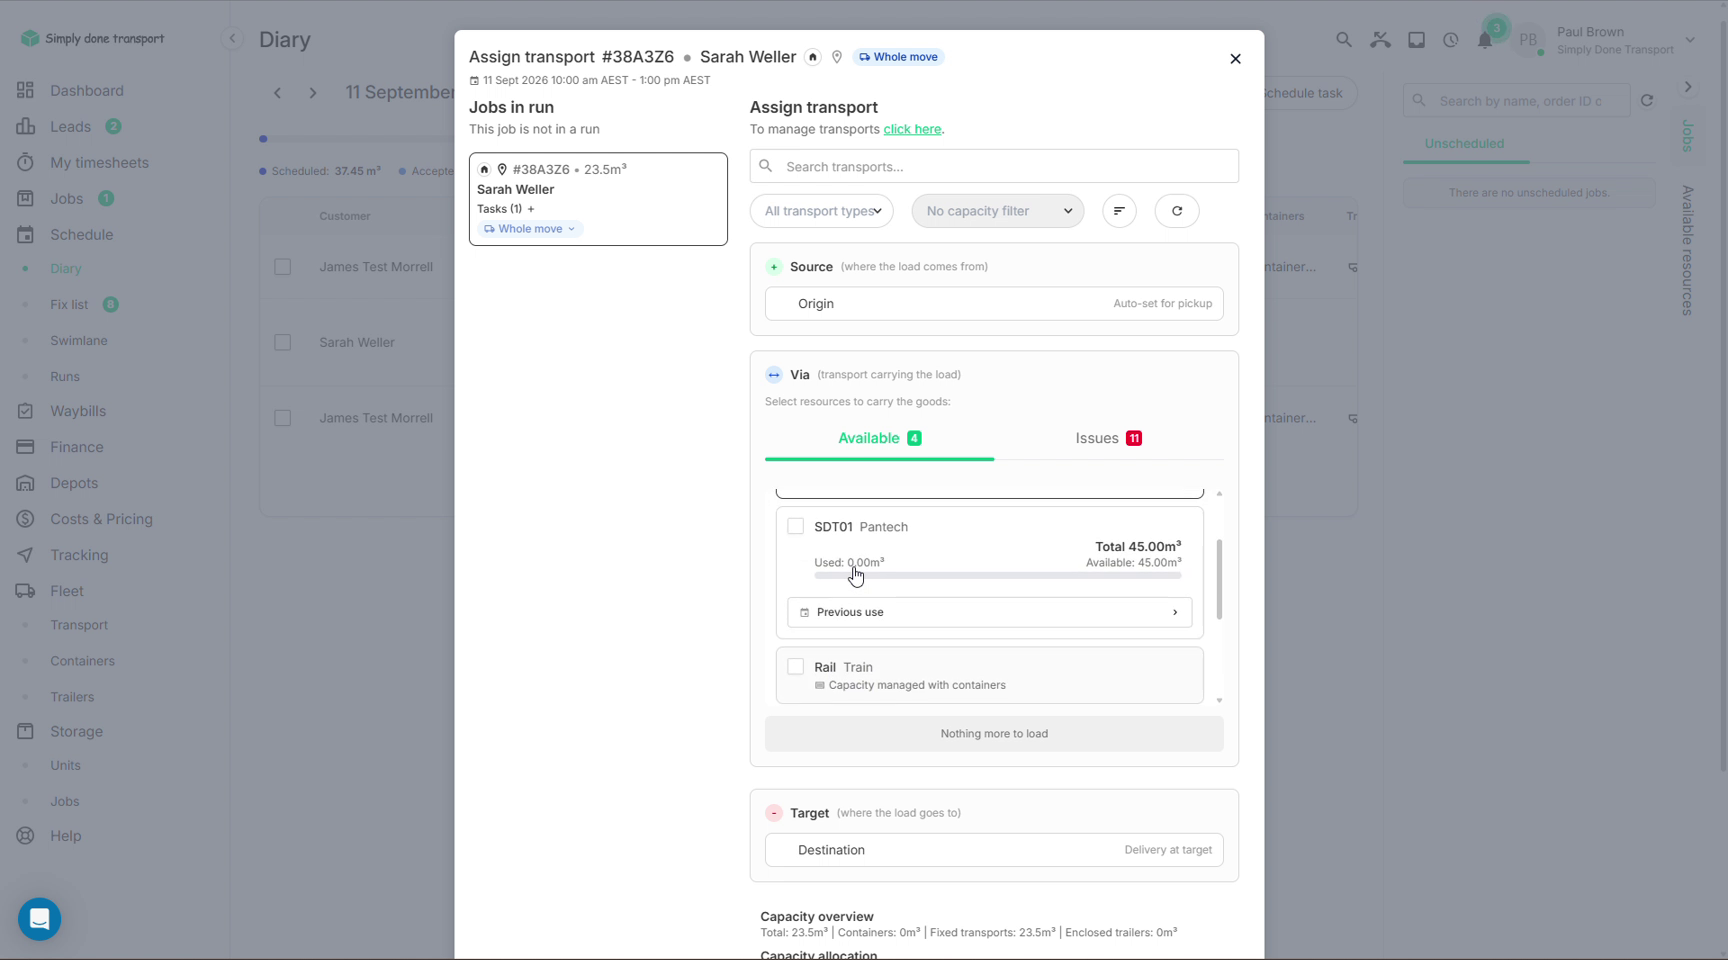Click the location pin beside Sarah Weller
This screenshot has width=1728, height=960.
837,57
